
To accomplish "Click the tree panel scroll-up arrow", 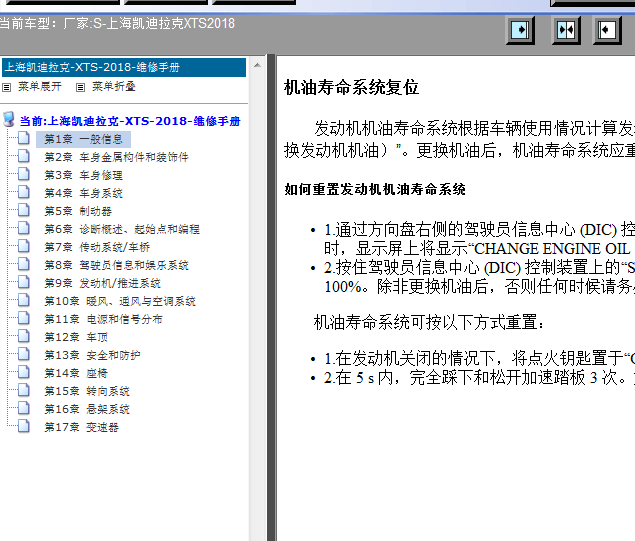I will tap(257, 65).
